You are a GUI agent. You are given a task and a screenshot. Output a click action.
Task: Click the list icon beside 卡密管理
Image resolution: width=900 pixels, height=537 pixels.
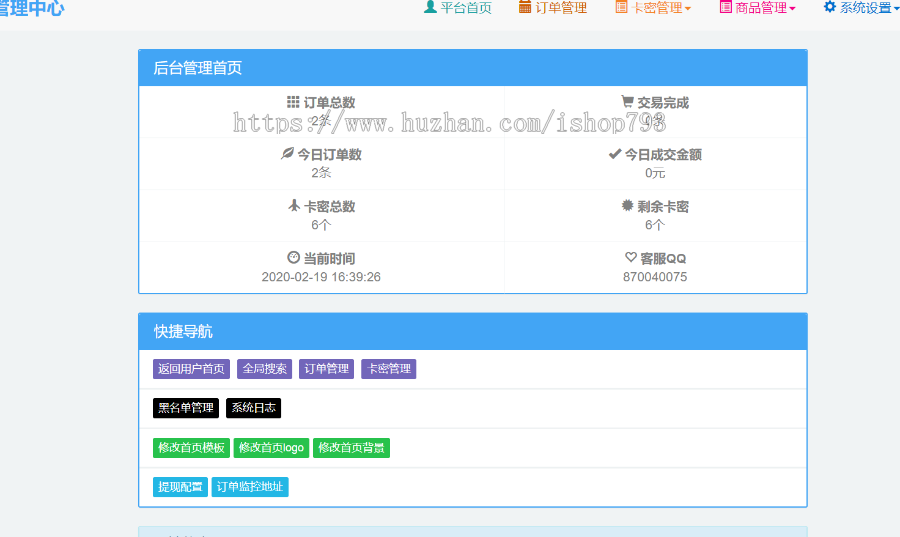621,7
